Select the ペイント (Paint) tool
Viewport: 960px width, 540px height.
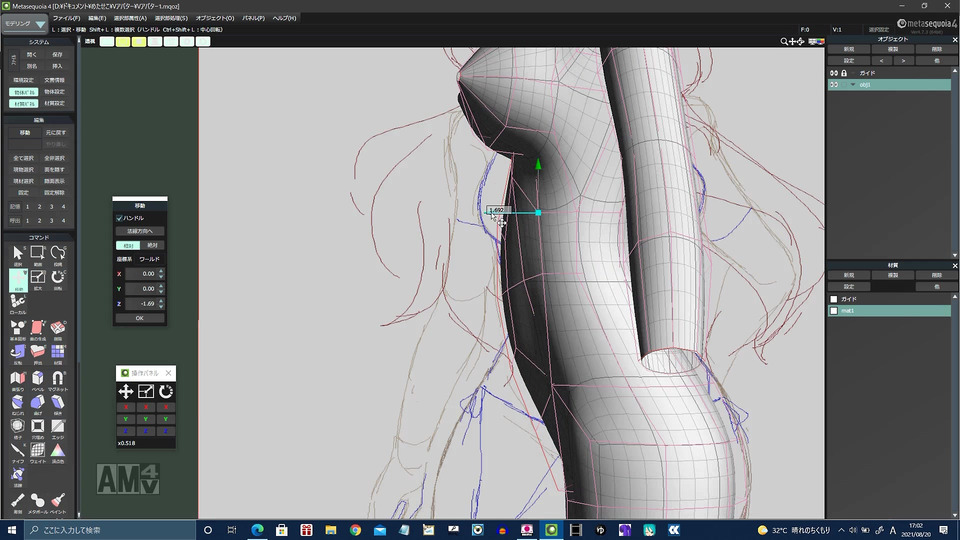[58, 499]
